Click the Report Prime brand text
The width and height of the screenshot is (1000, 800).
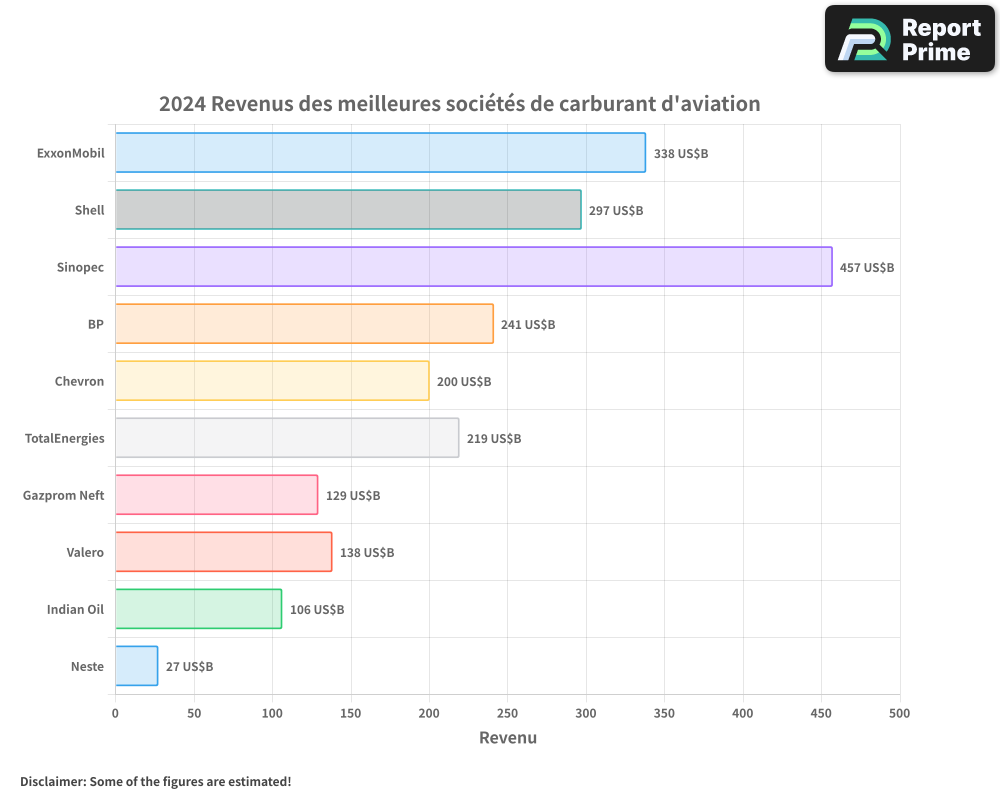[x=941, y=40]
